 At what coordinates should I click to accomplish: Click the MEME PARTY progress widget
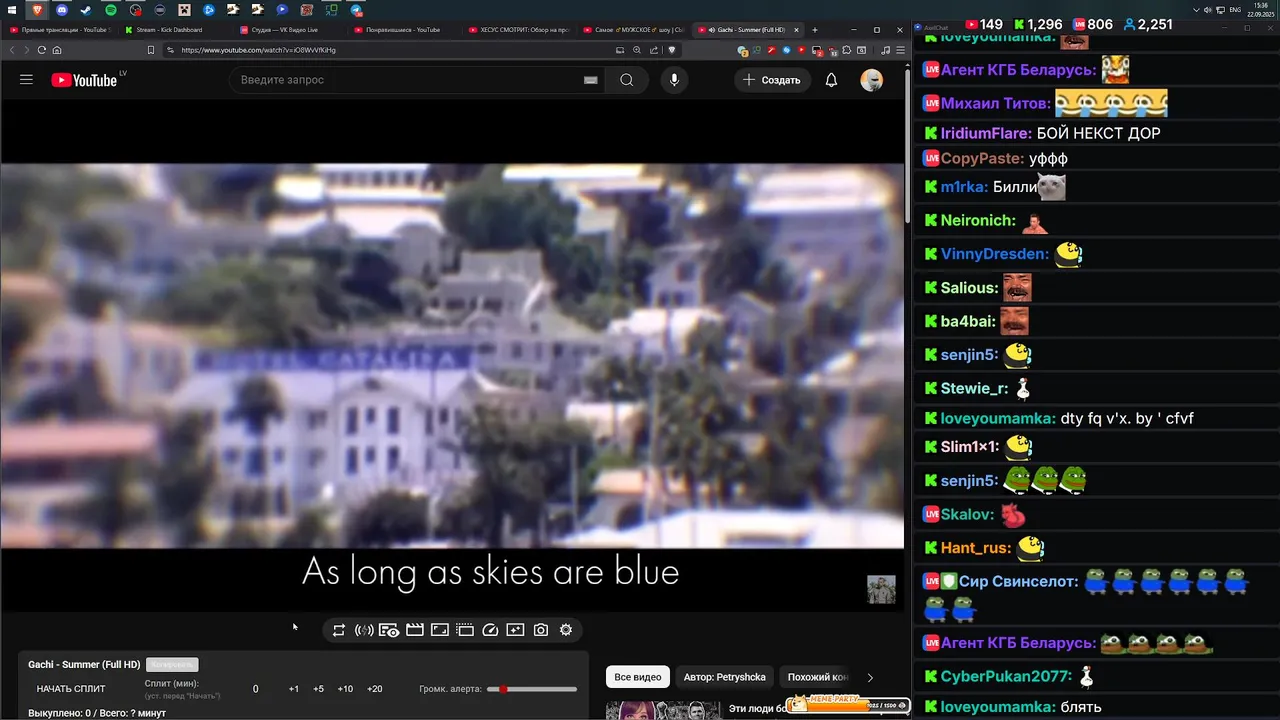coord(848,704)
